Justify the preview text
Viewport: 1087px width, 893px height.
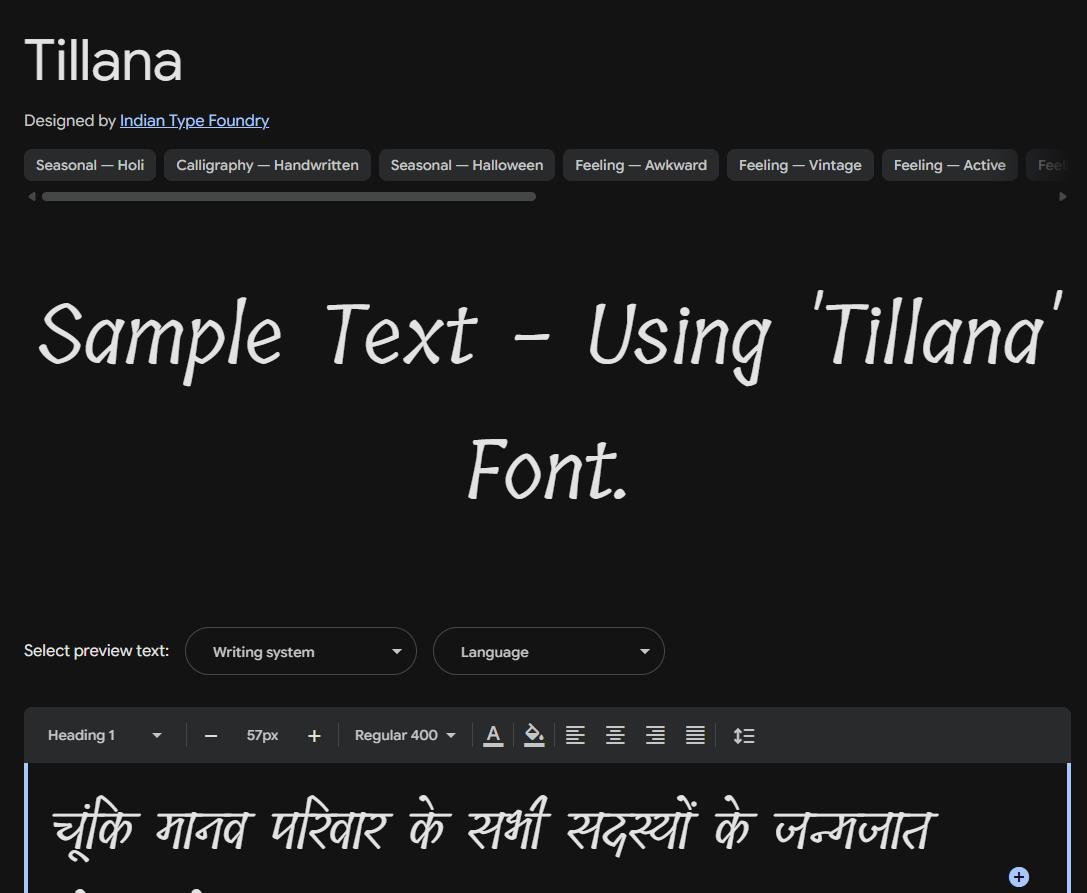tap(695, 735)
